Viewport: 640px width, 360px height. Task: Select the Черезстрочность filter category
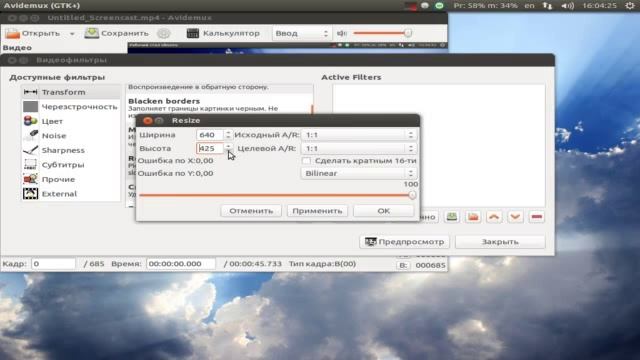tap(71, 107)
